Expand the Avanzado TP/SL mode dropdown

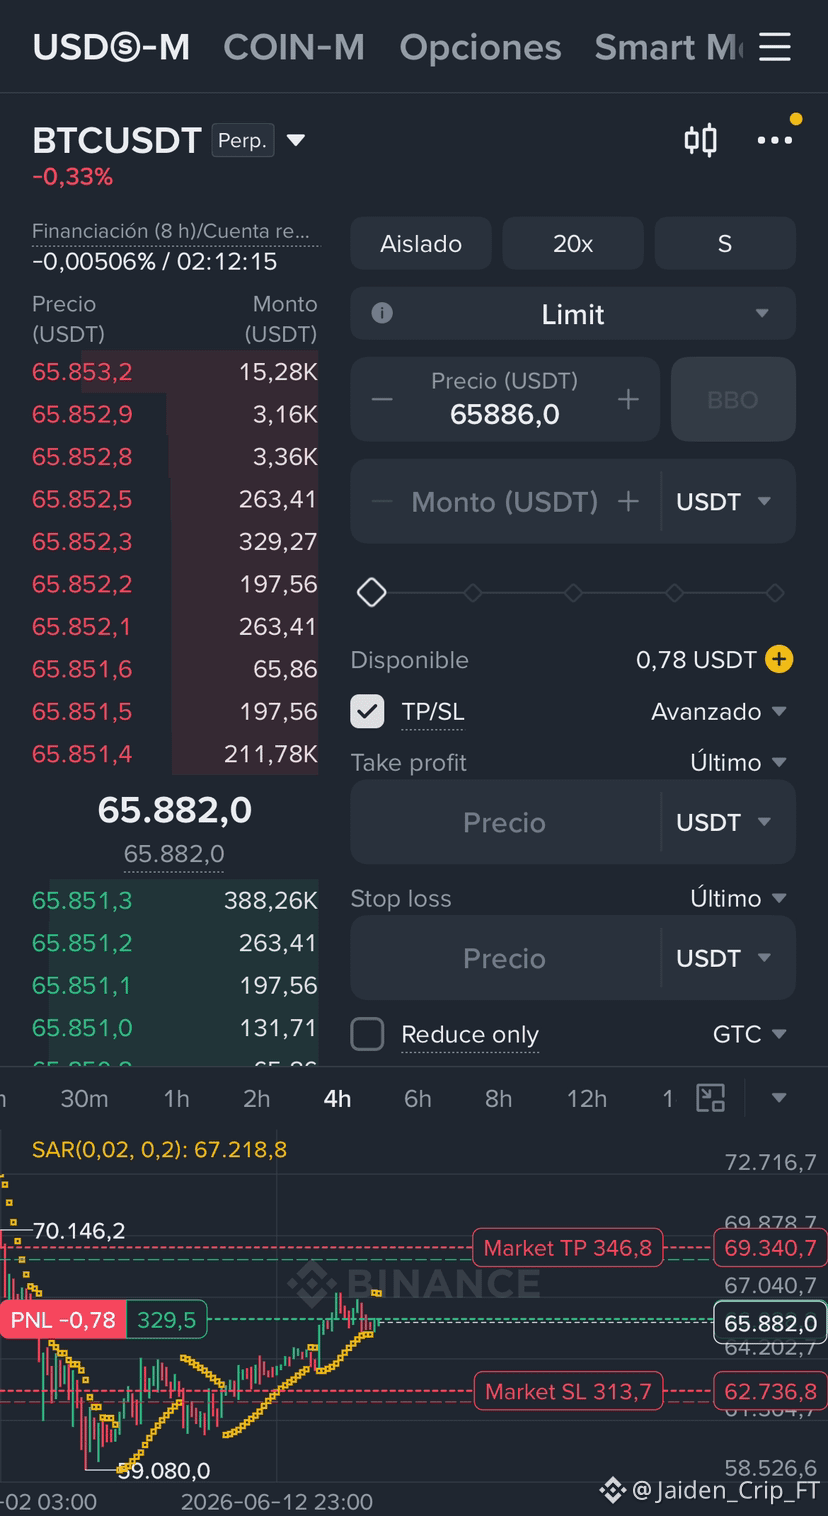719,711
